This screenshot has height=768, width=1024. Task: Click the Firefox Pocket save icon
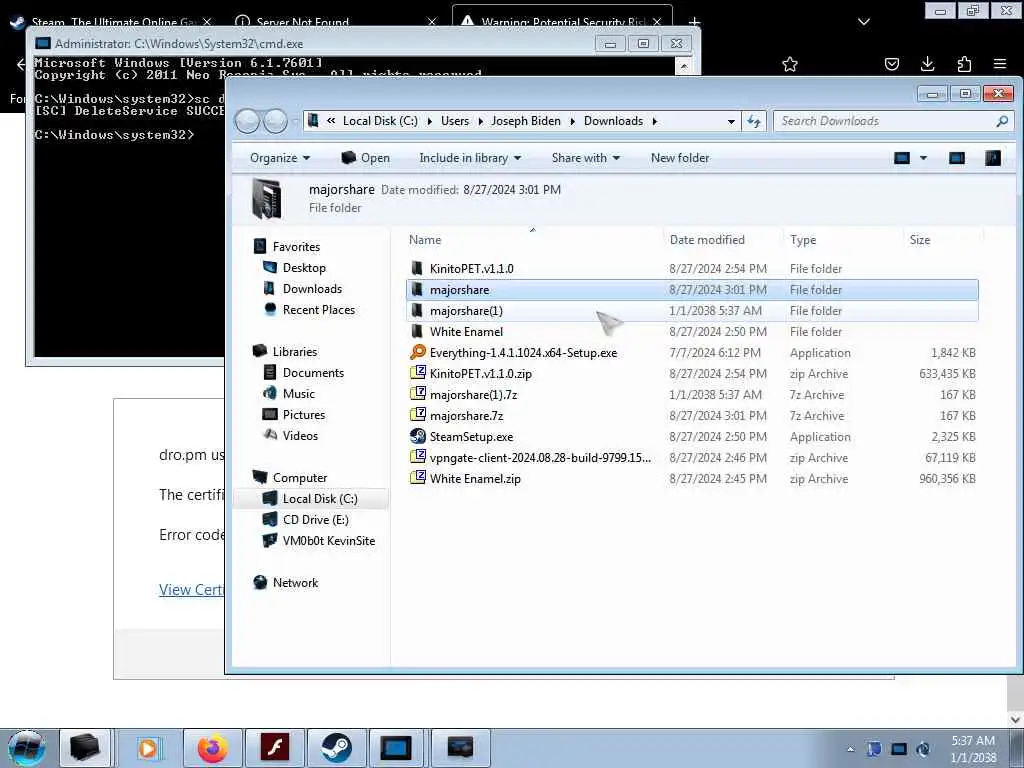click(891, 64)
